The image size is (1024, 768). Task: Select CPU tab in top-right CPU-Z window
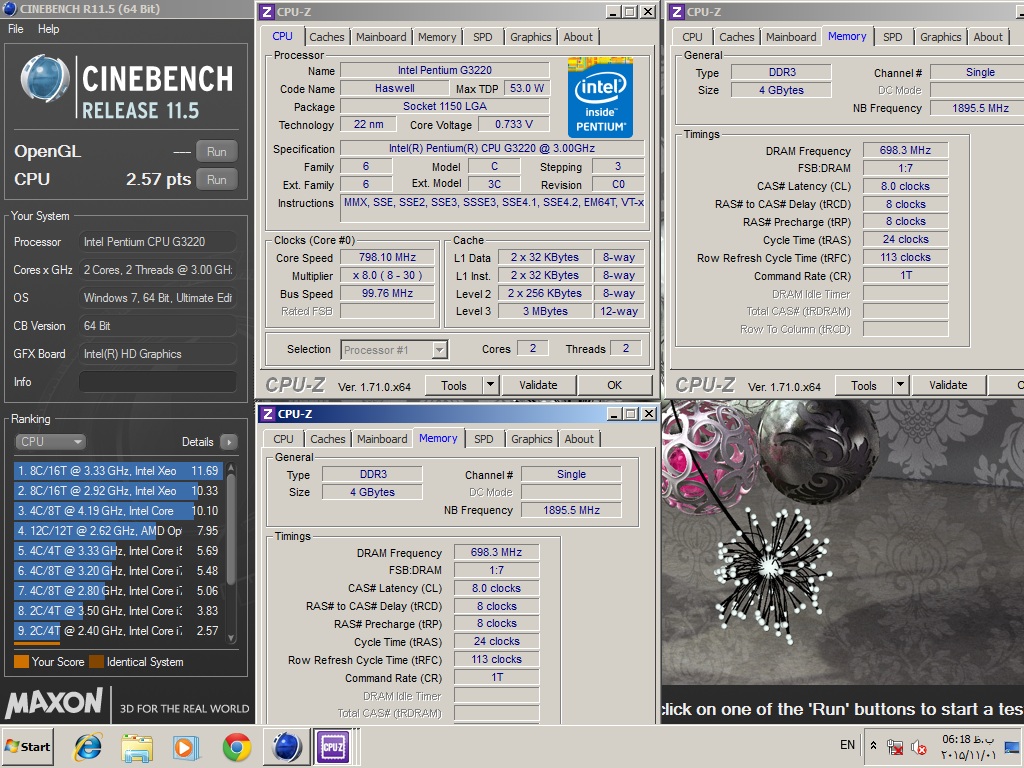pyautogui.click(x=692, y=37)
